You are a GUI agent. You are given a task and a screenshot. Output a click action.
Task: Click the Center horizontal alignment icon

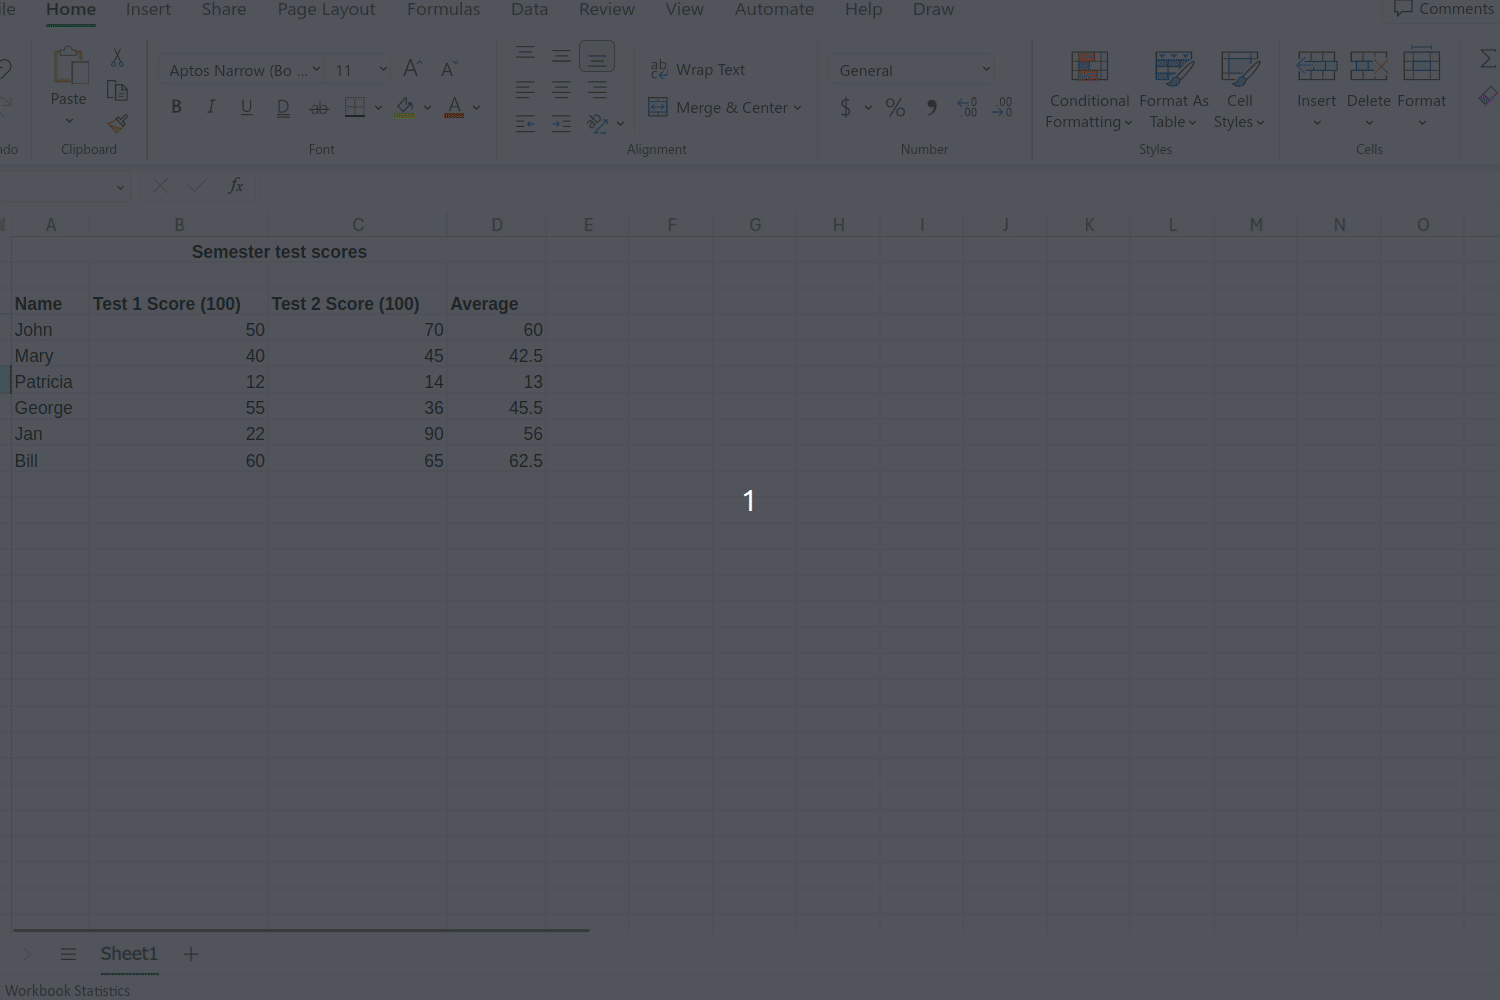click(x=561, y=90)
